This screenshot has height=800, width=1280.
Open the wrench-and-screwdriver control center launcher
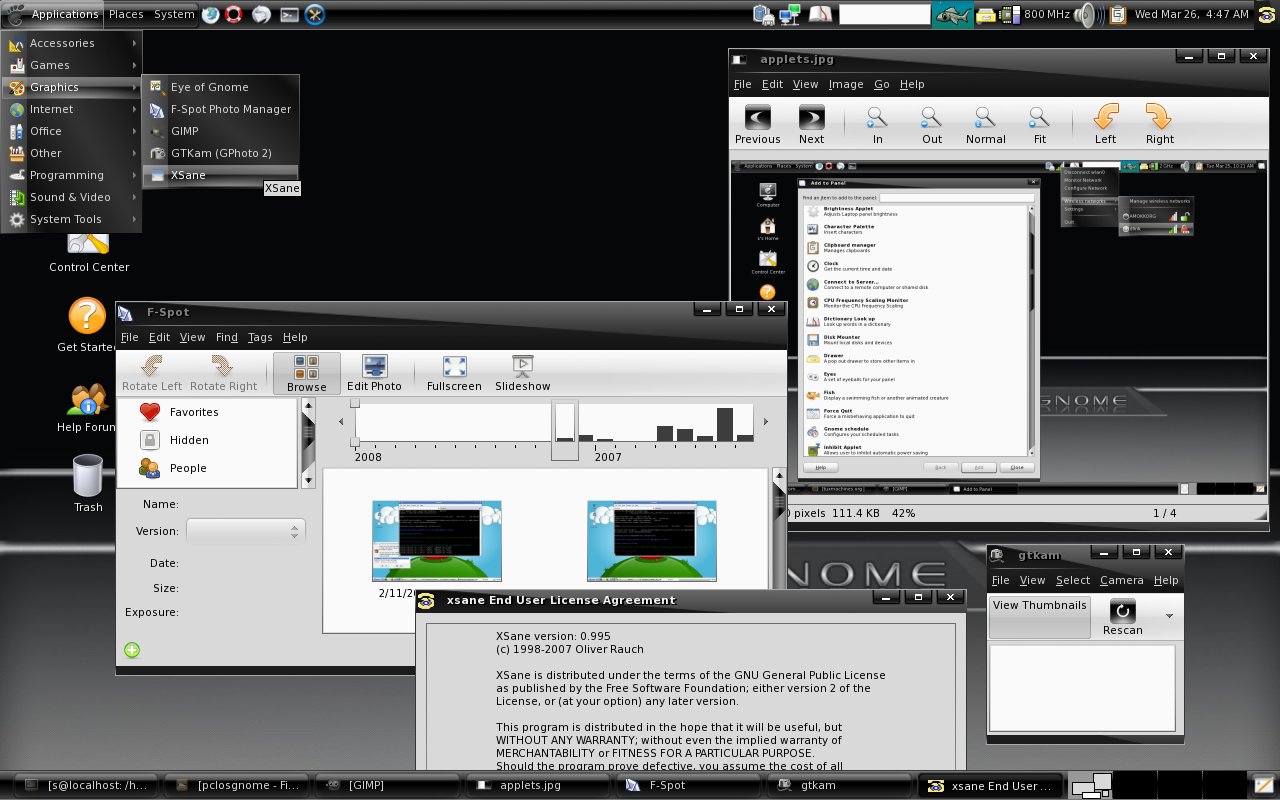[314, 14]
